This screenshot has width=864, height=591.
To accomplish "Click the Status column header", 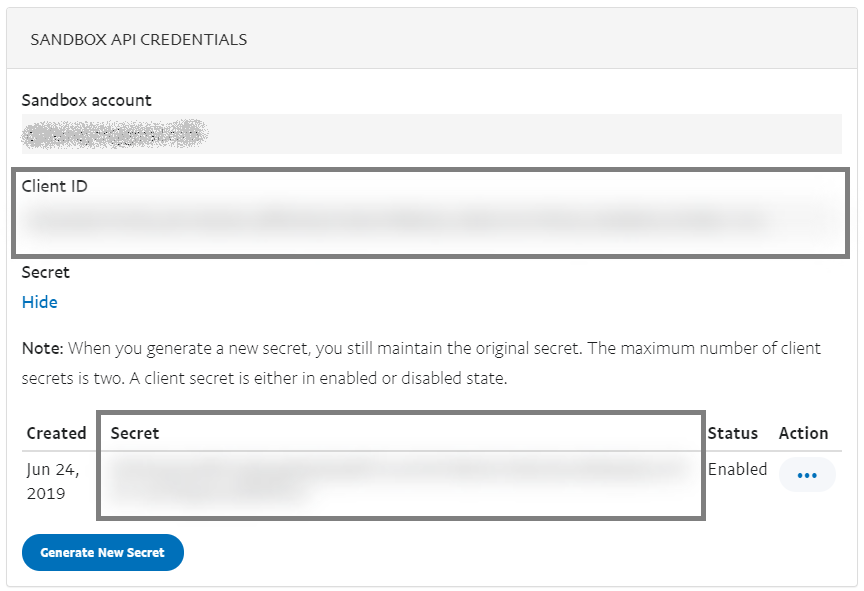I will tap(732, 433).
